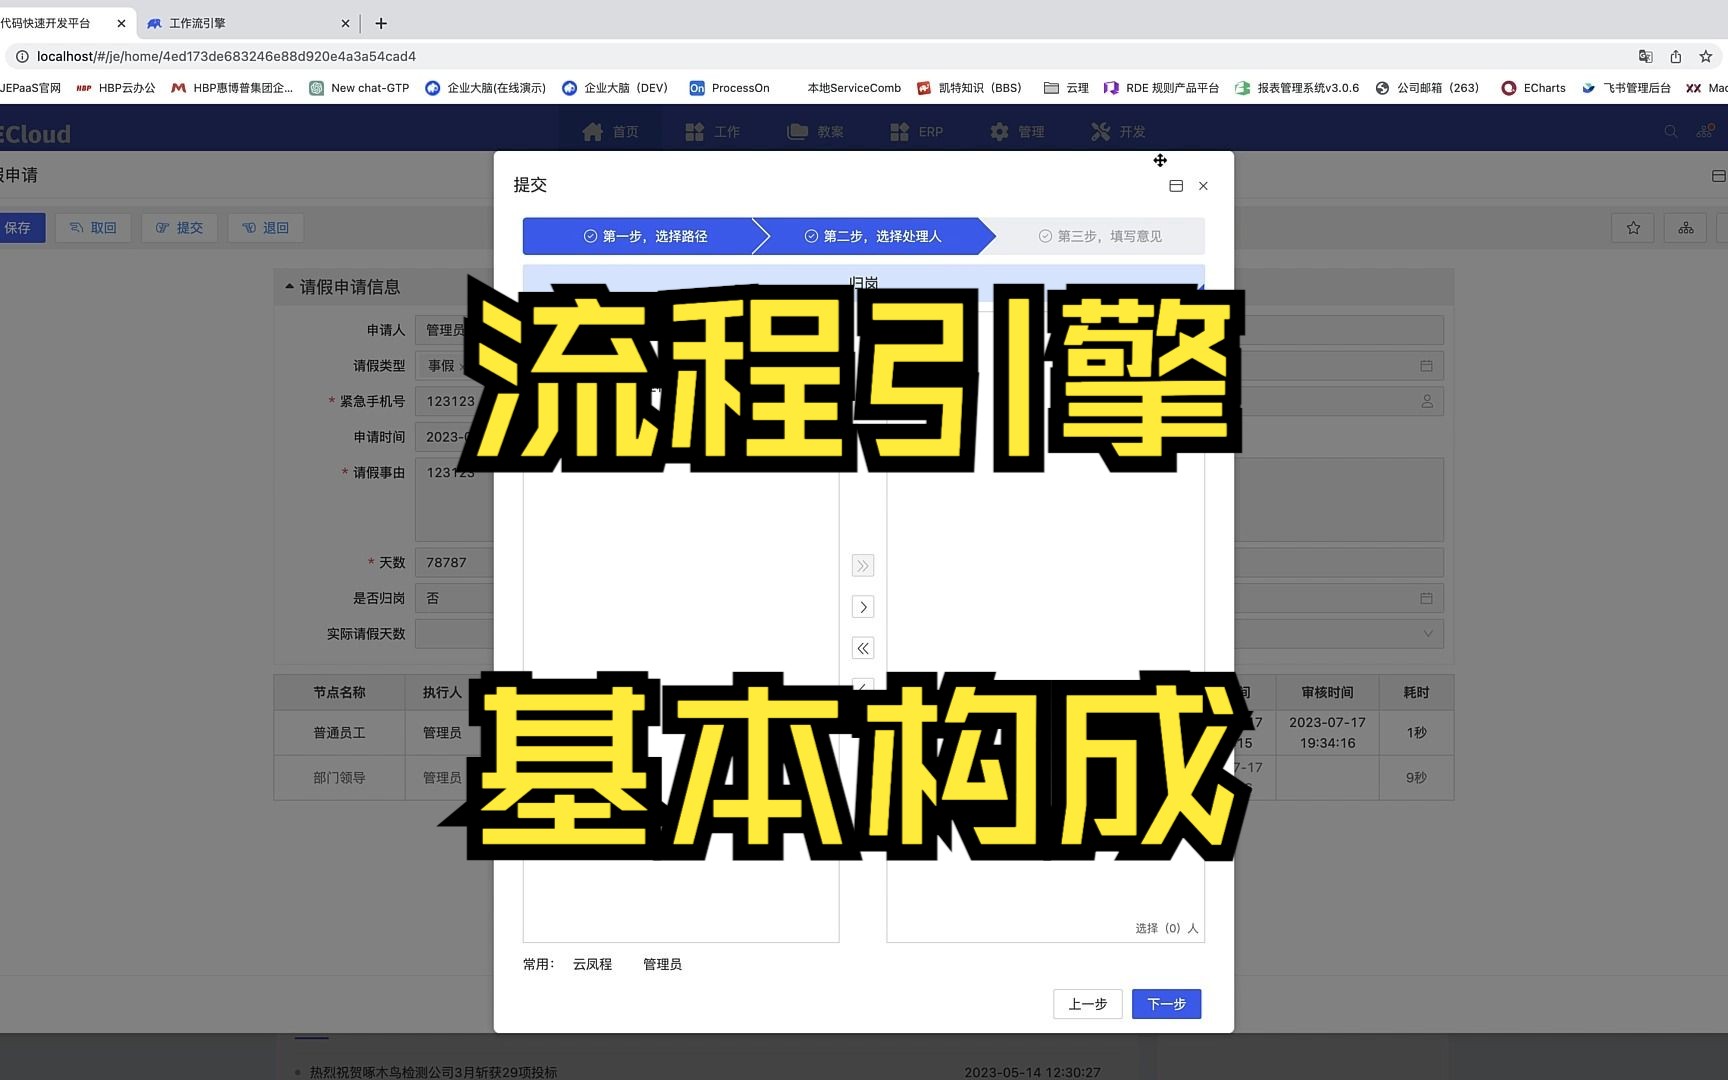Open the ProcessOn bookmark

pyautogui.click(x=730, y=88)
